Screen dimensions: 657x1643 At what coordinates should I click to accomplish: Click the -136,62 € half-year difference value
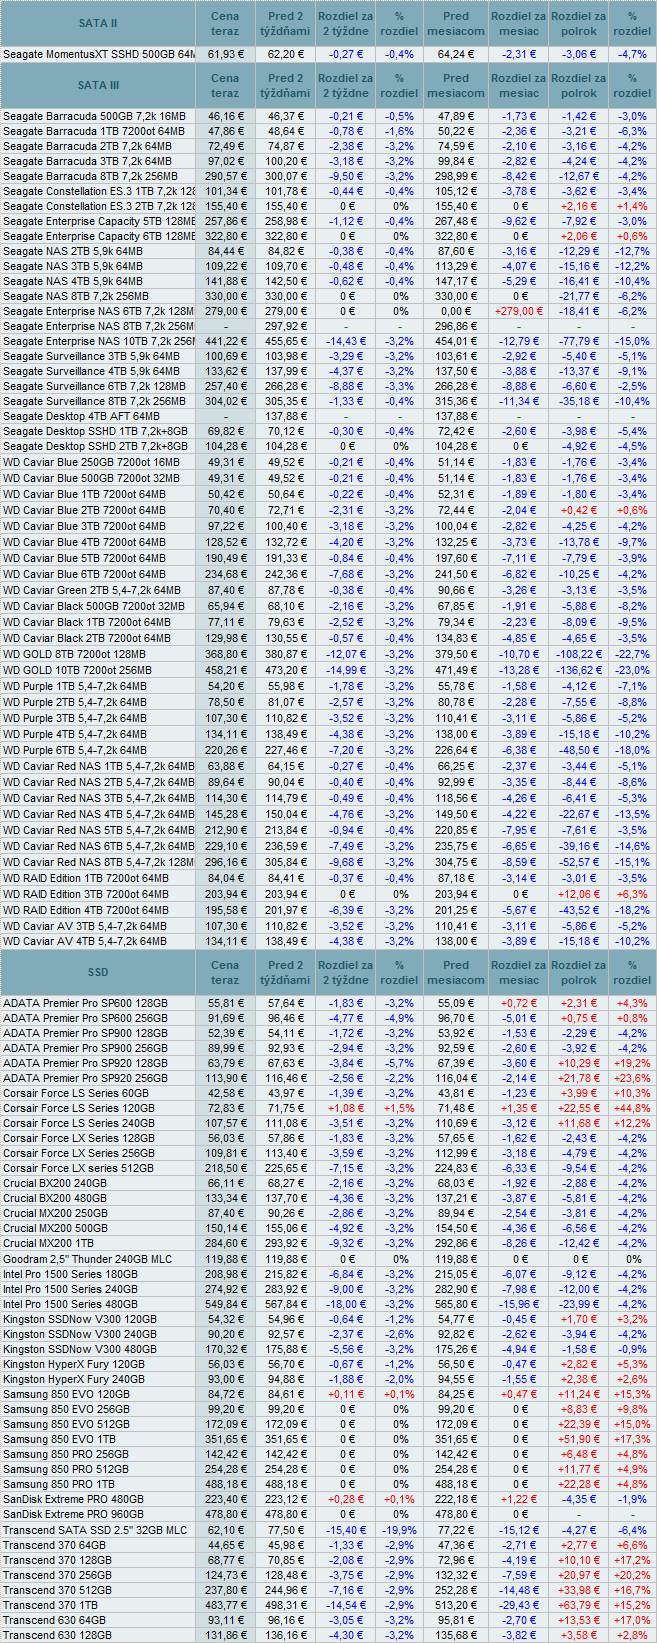(x=579, y=670)
